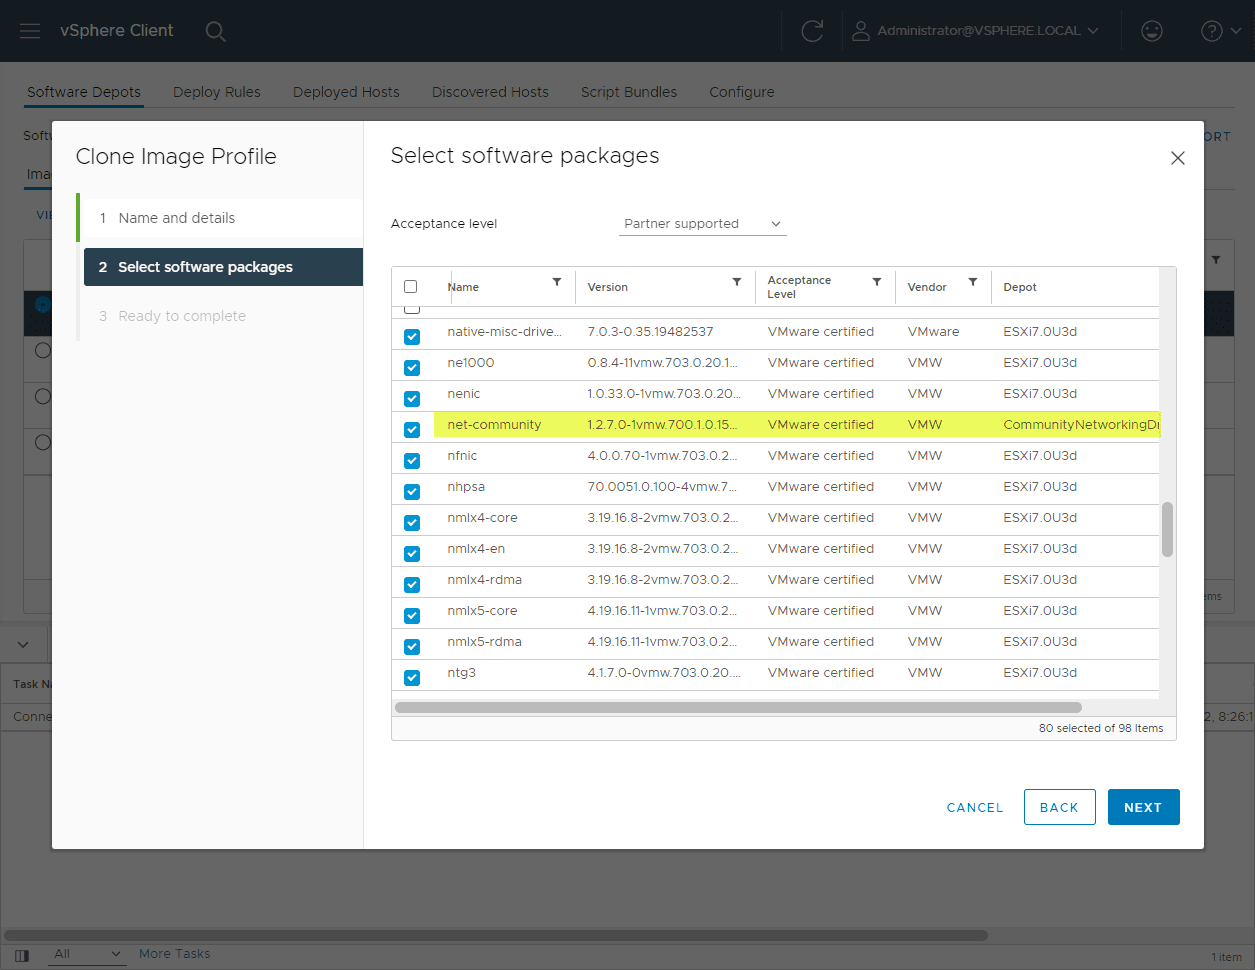
Task: Click the search magnifier icon
Action: coord(215,31)
